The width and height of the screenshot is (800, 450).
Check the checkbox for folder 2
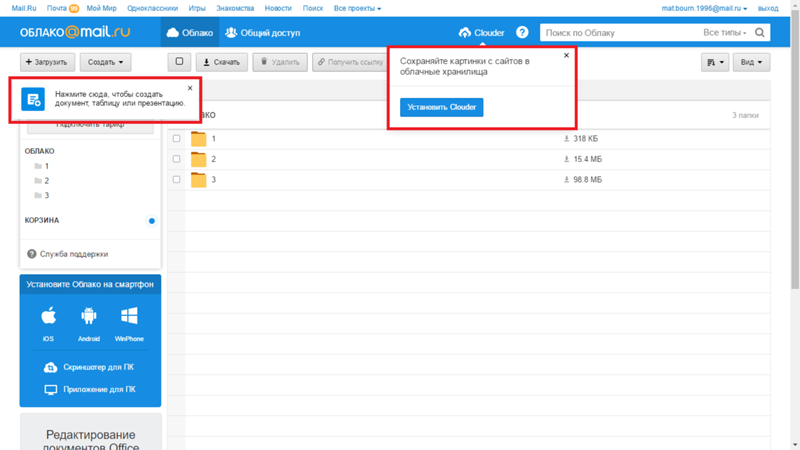(177, 159)
